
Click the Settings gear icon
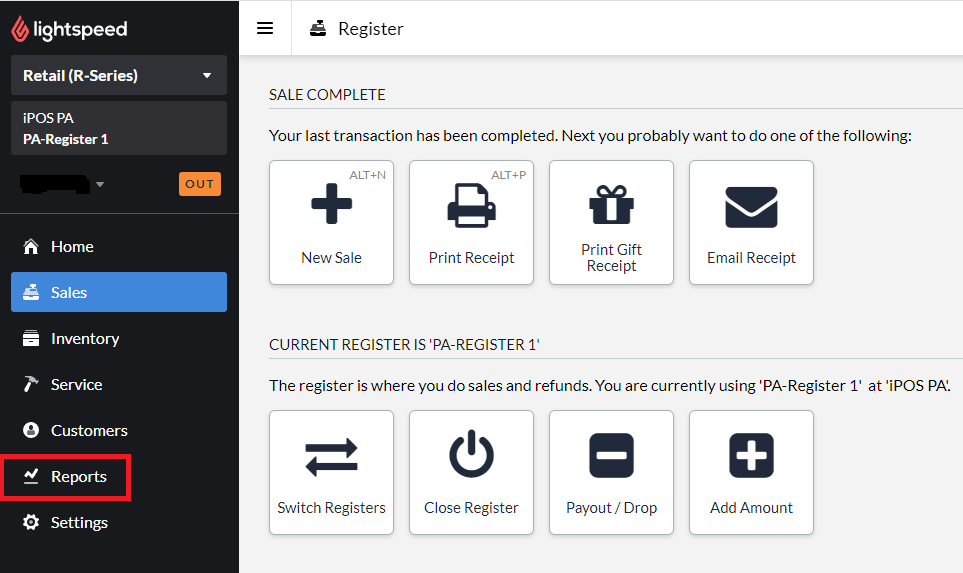click(31, 523)
